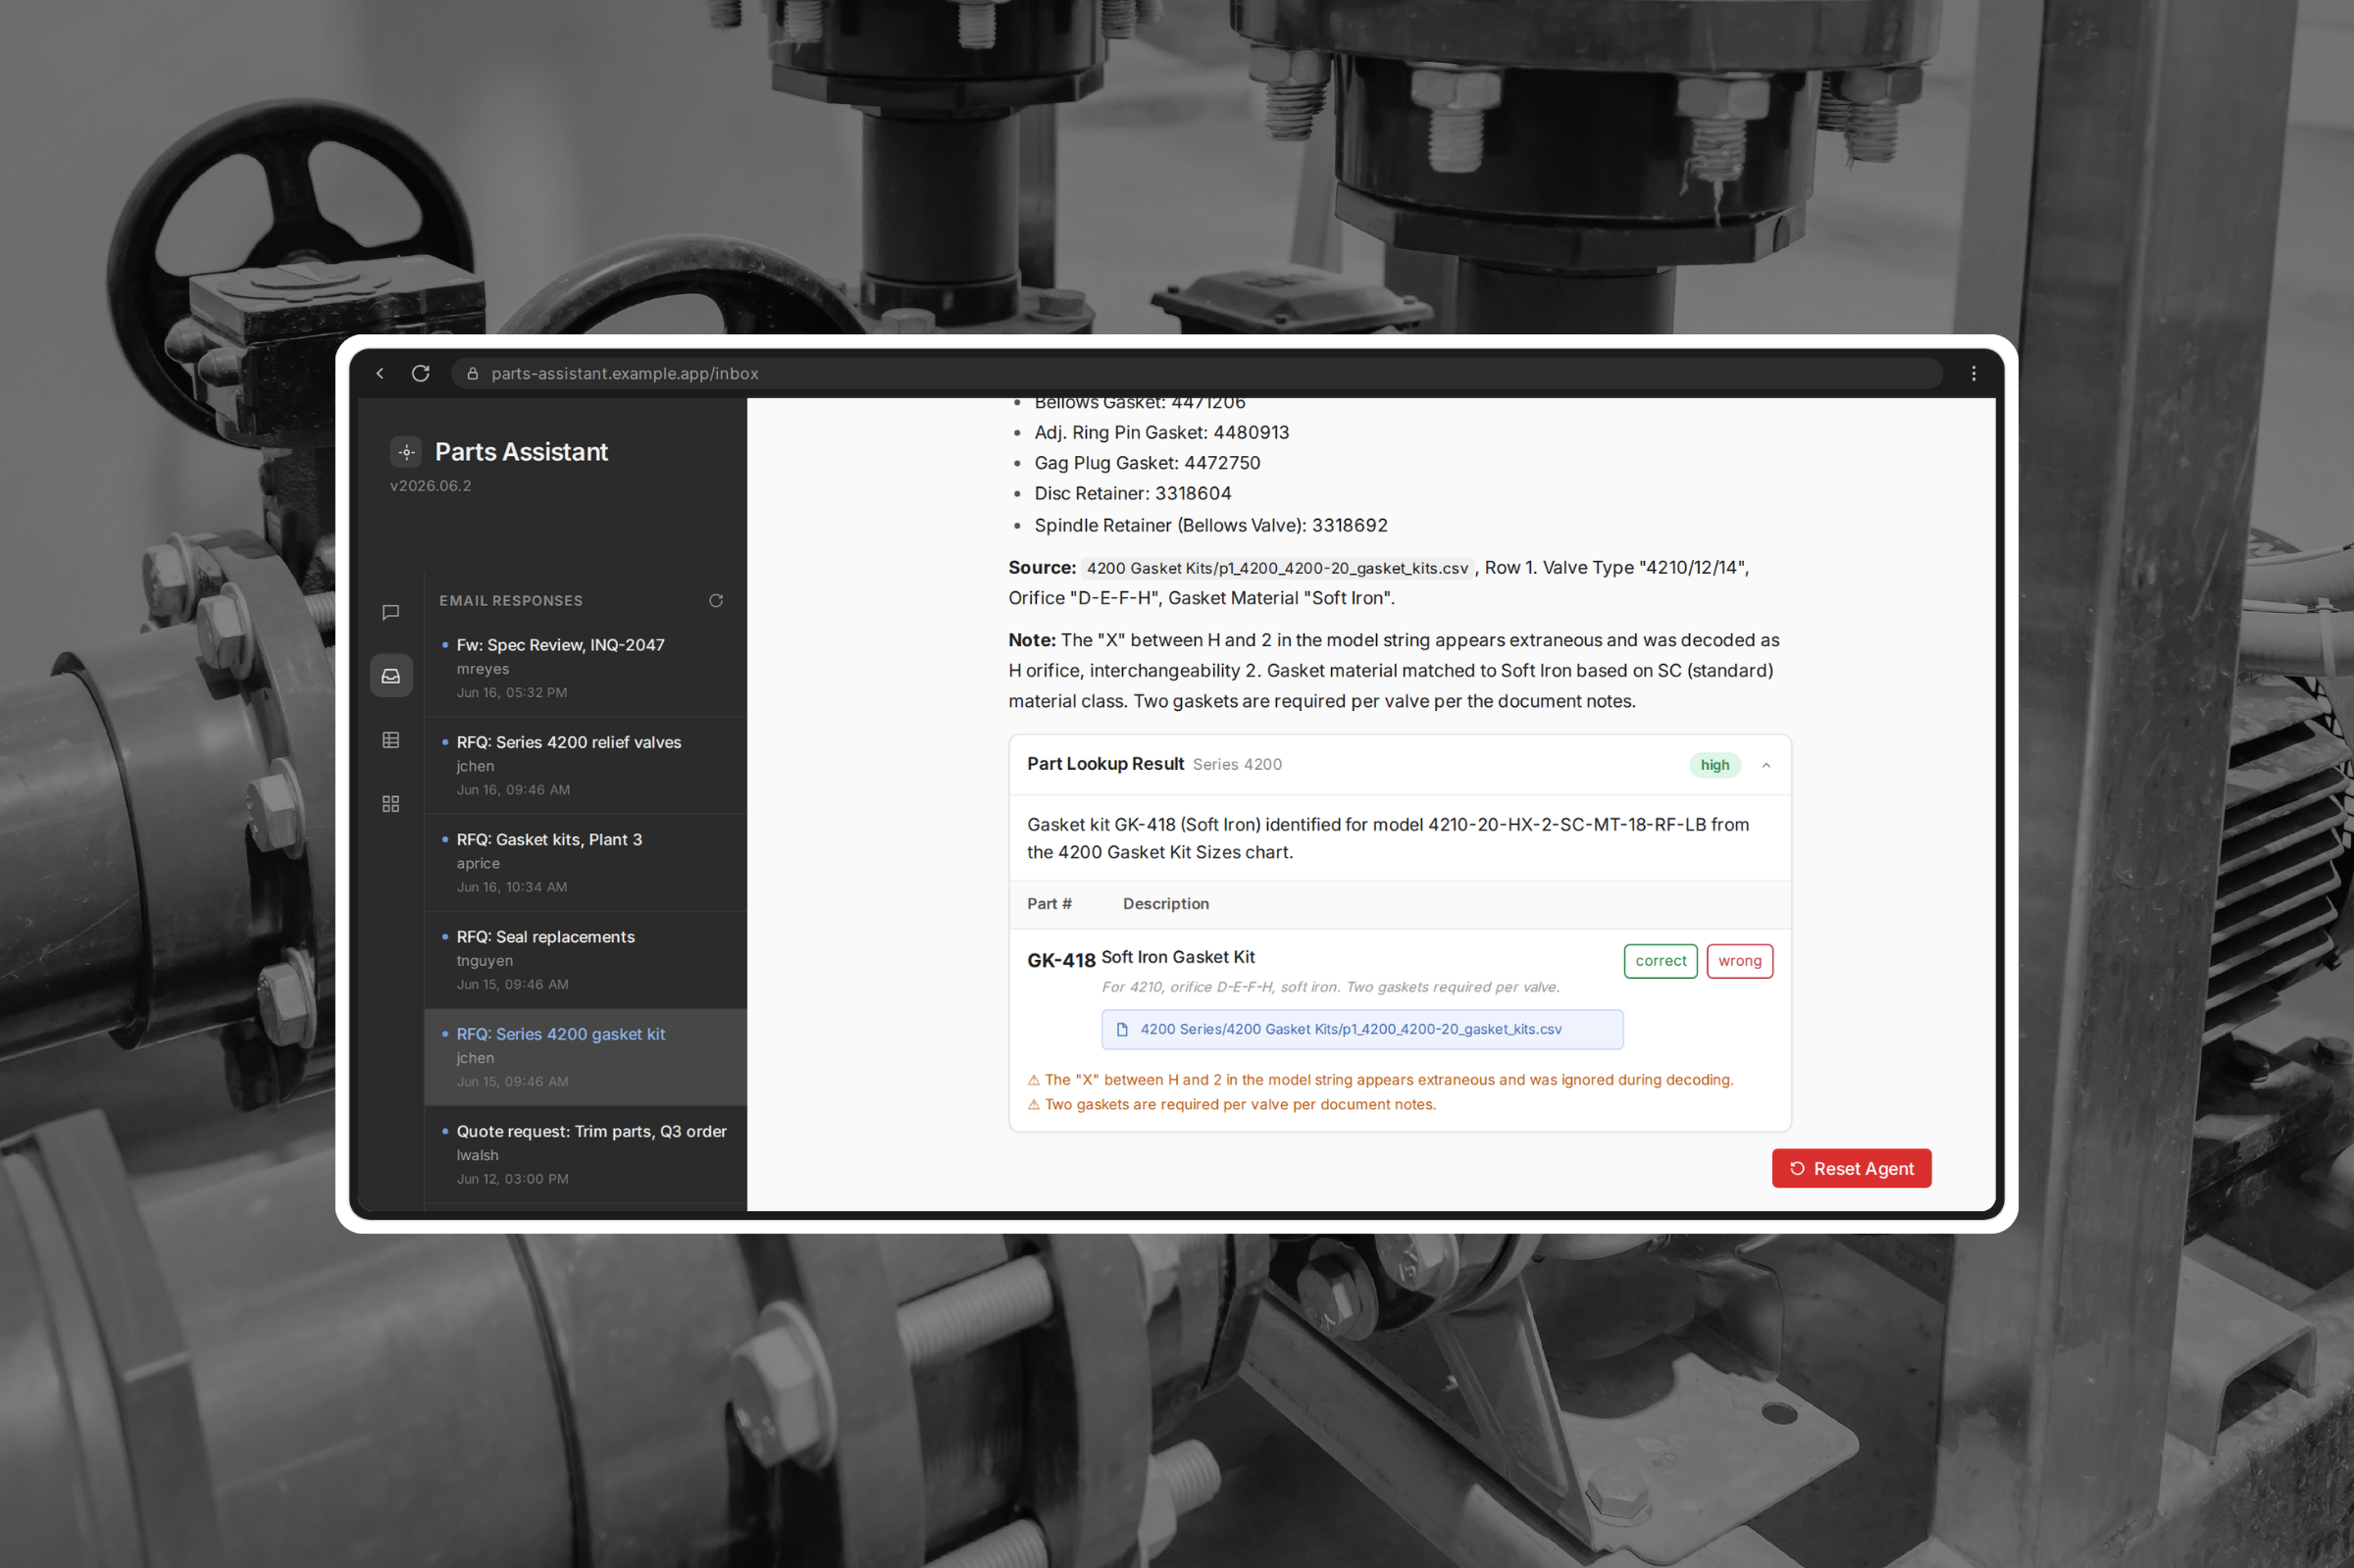Open the RFQ: Series 4200 relief valves email
2354x1568 pixels.
pyautogui.click(x=586, y=765)
